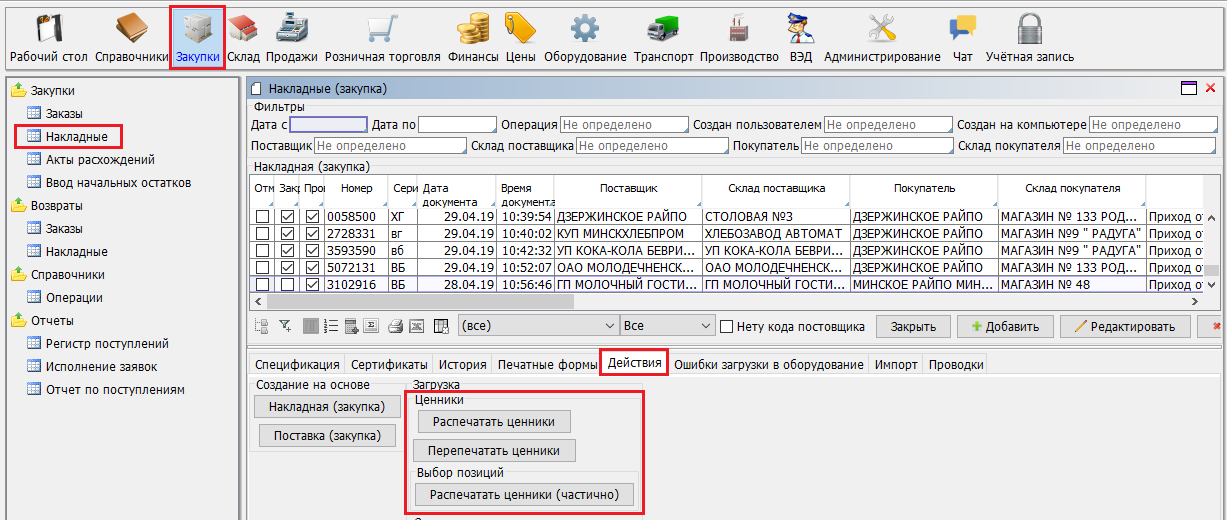Switch to the Спецификация tab
1227x520 pixels.
[x=296, y=365]
